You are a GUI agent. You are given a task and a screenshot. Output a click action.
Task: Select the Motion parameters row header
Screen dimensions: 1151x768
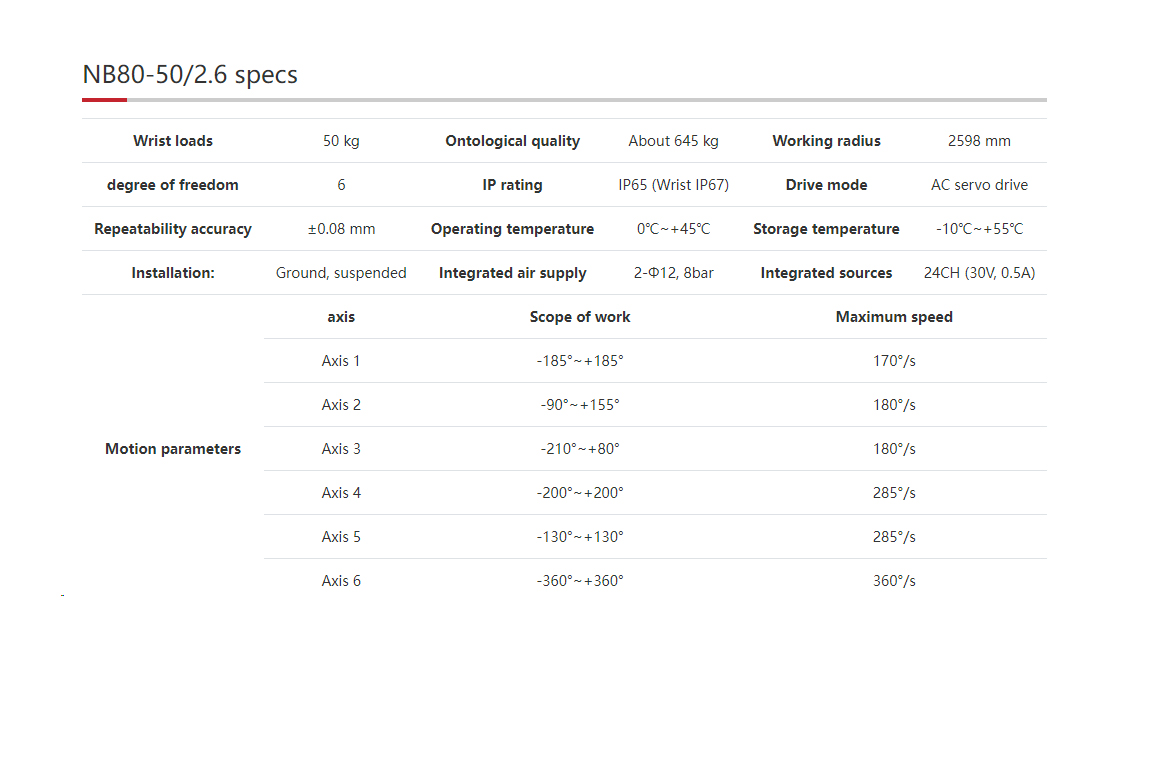173,449
